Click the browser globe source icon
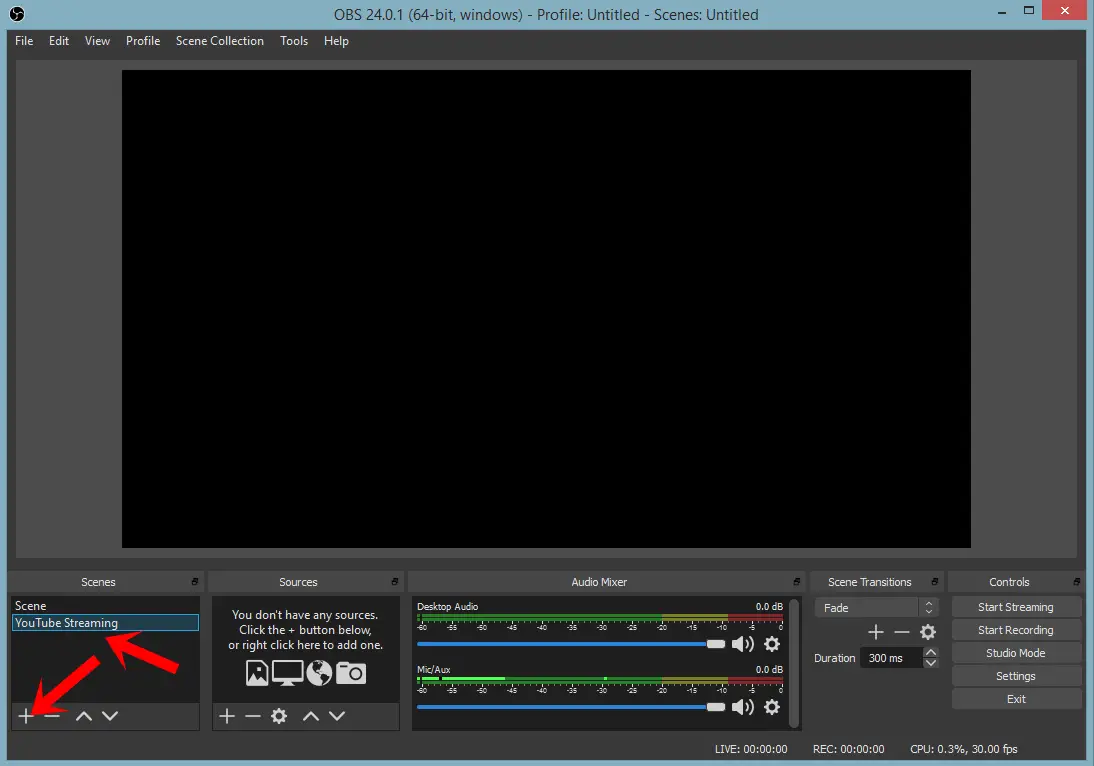The height and width of the screenshot is (766, 1094). tap(319, 673)
